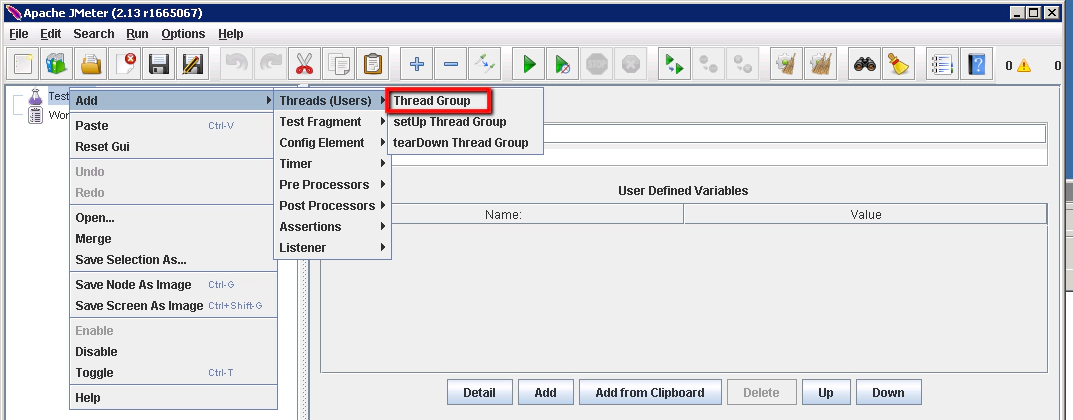Select Disable in context menu
The height and width of the screenshot is (420, 1073).
[x=173, y=352]
